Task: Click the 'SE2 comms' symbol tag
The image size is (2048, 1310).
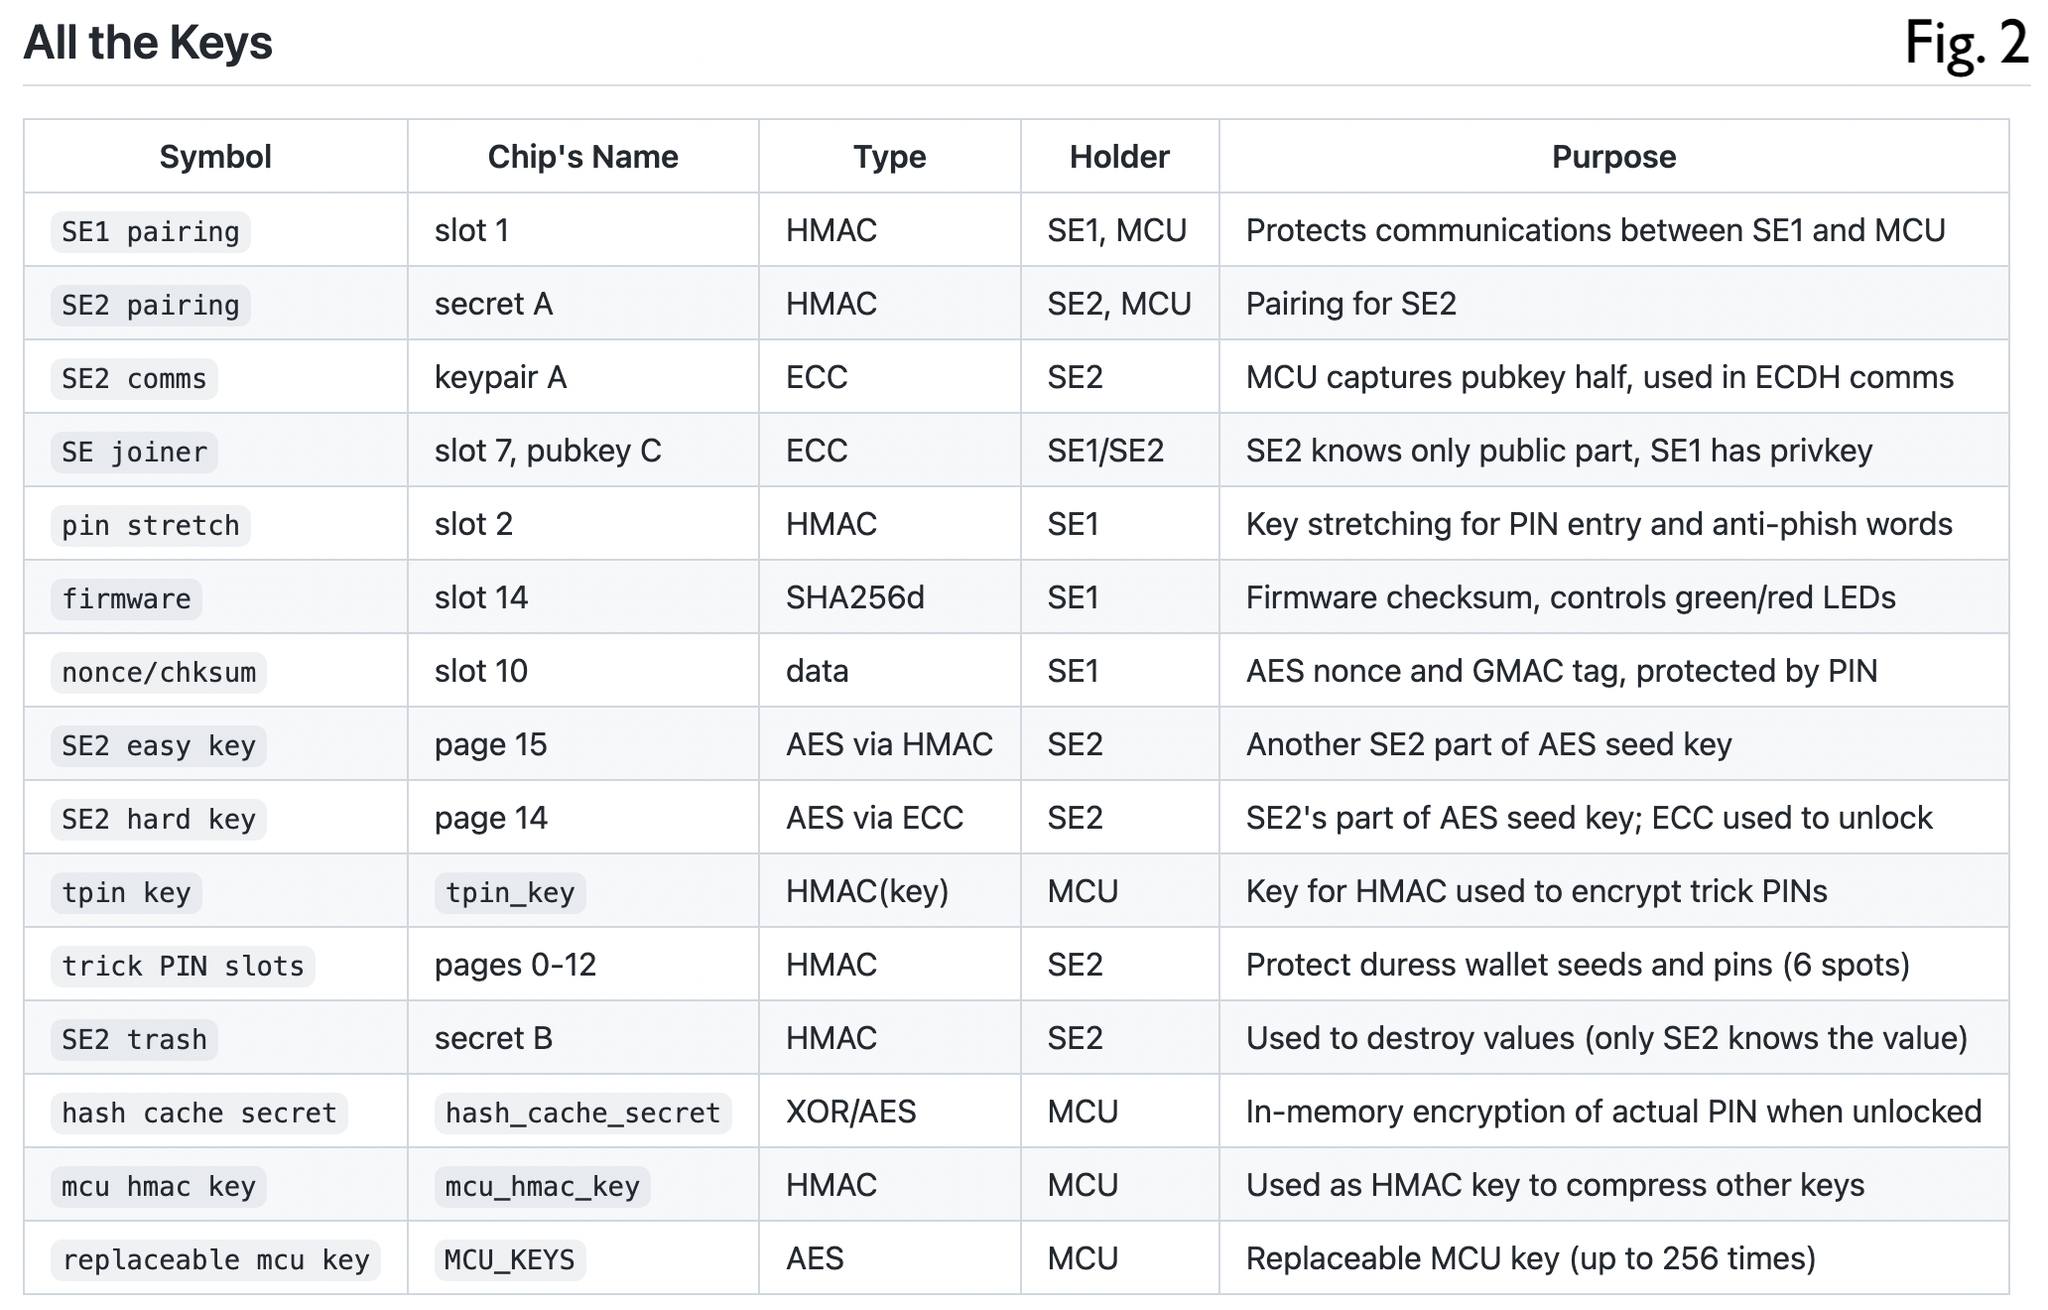Action: (134, 379)
